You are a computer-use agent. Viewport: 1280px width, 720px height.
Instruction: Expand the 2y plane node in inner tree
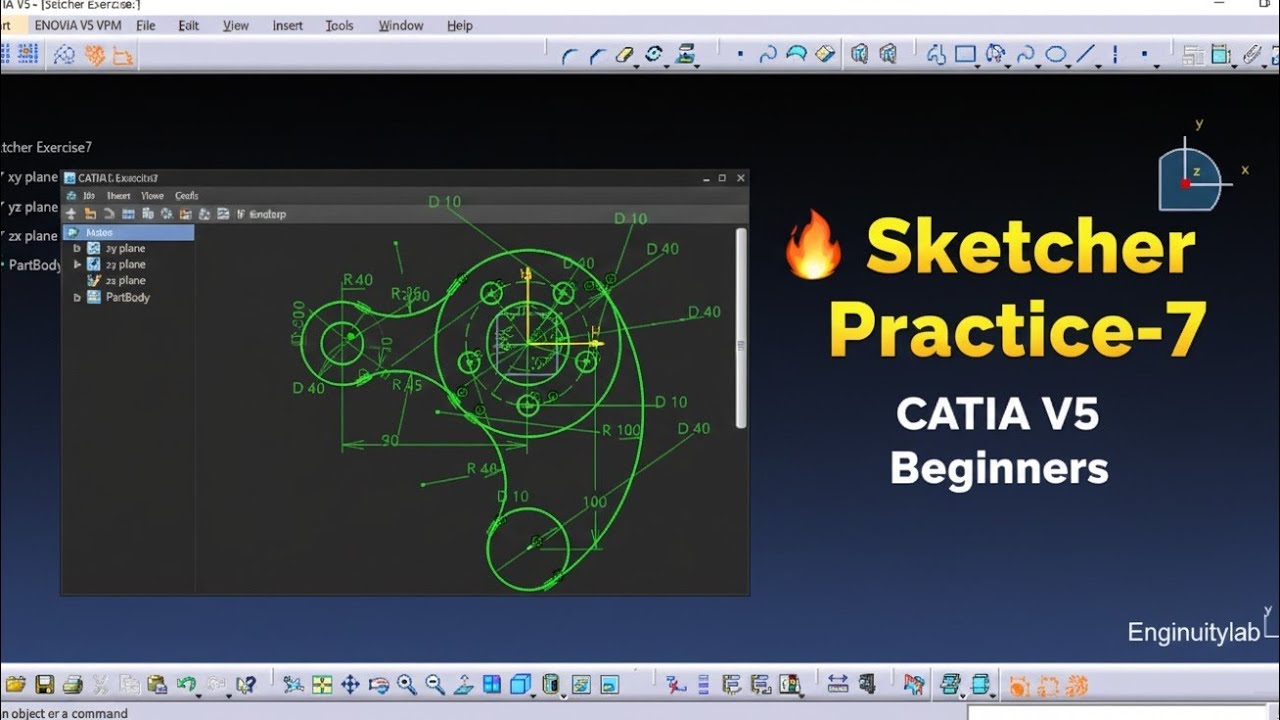point(77,248)
